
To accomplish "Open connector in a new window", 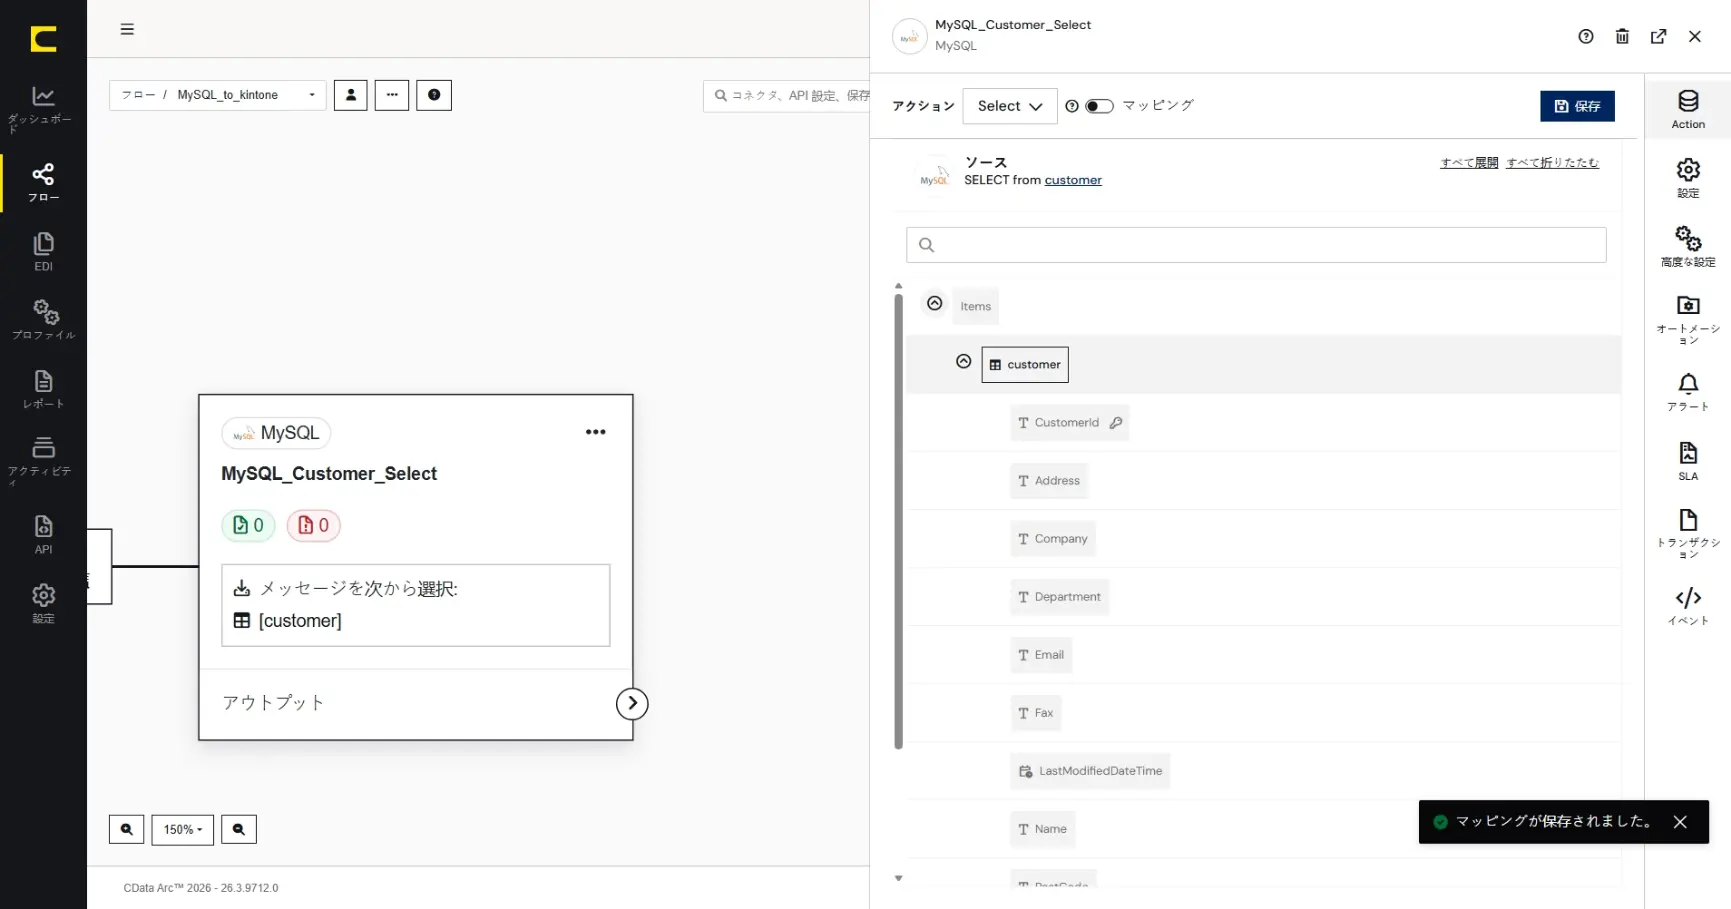I will click(1659, 37).
